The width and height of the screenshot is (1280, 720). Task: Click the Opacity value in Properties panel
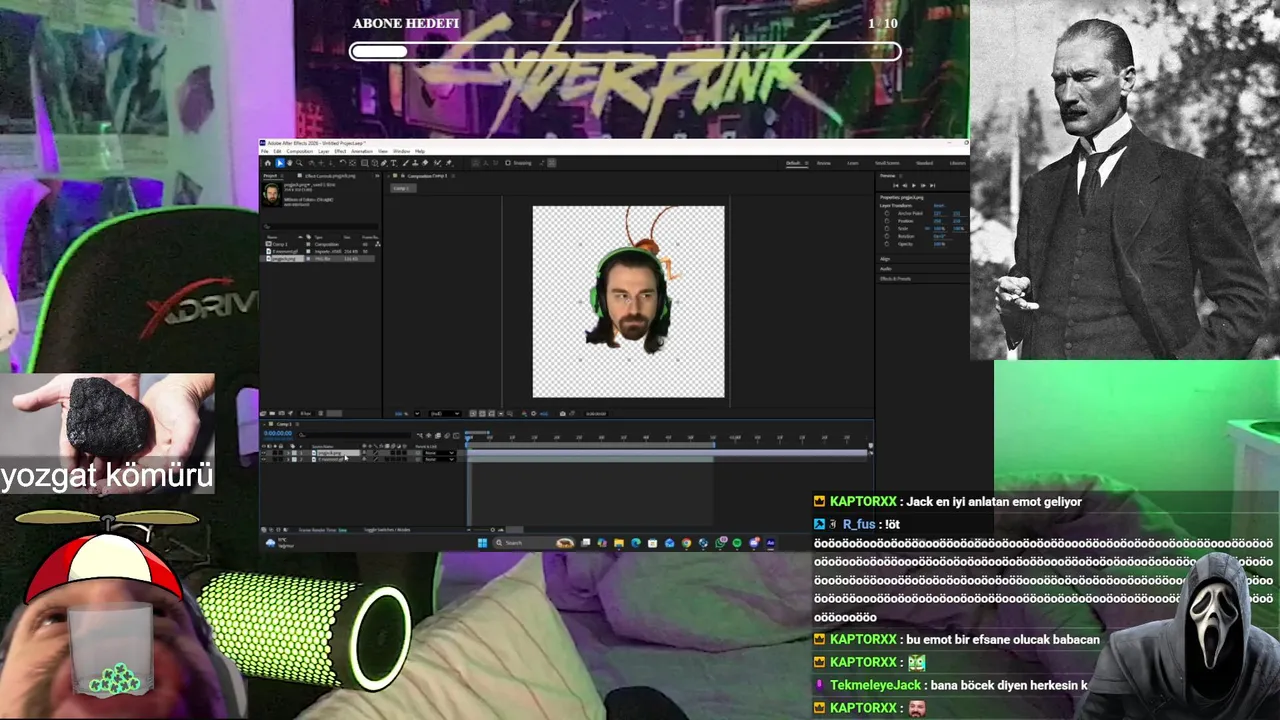[x=939, y=244]
